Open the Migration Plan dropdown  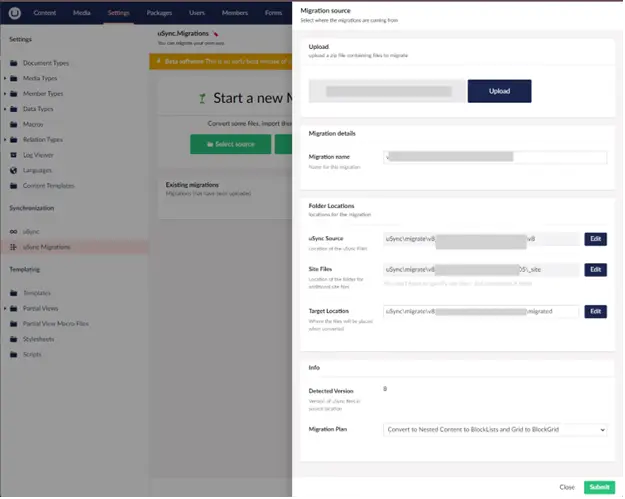(x=495, y=430)
